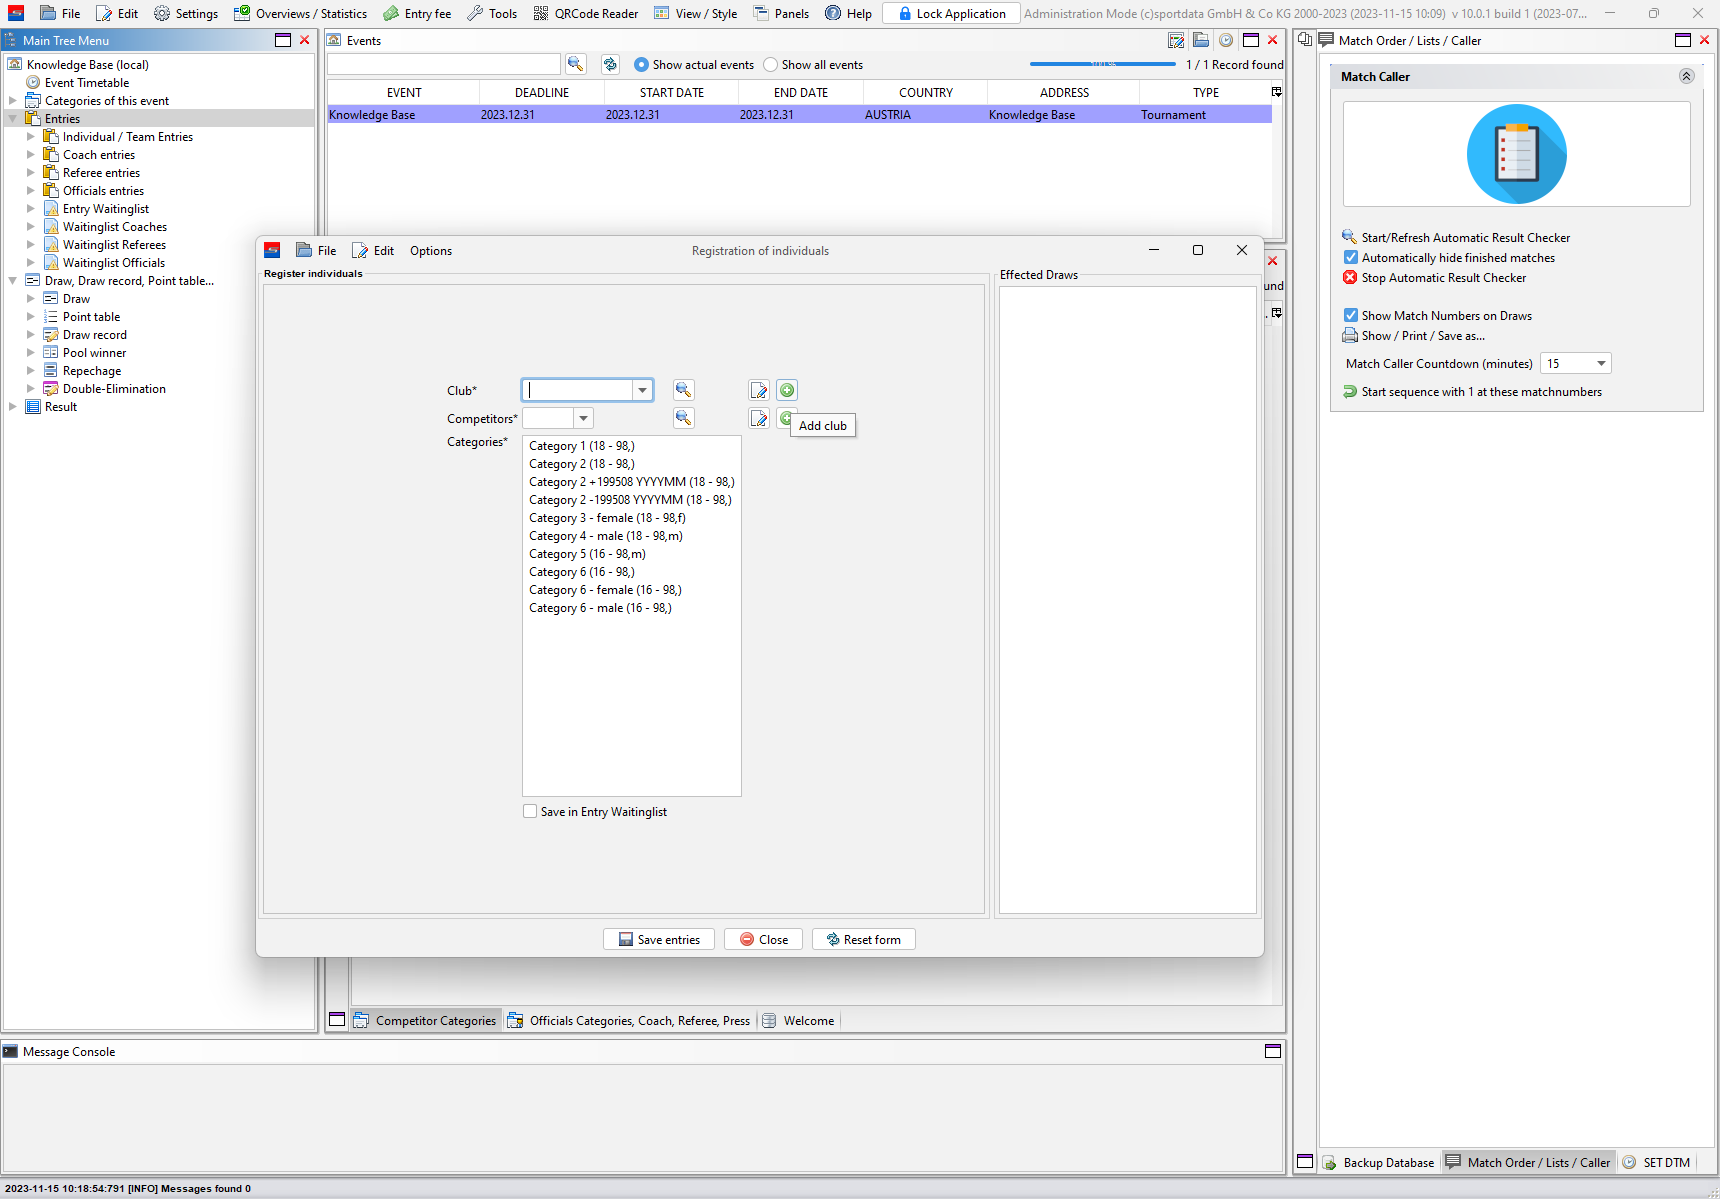This screenshot has height=1200, width=1720.
Task: Expand Coach entries tree node
Action: coord(30,154)
